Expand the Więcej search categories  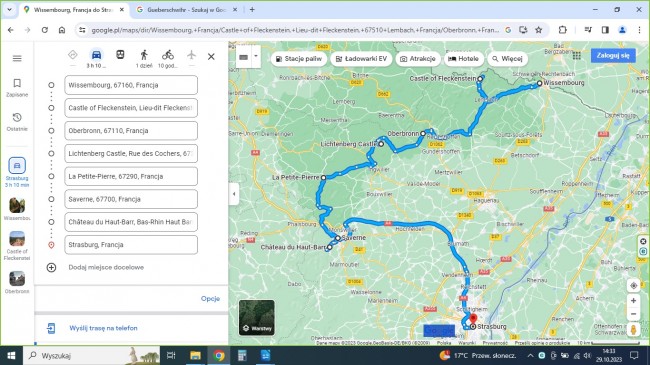tap(507, 59)
